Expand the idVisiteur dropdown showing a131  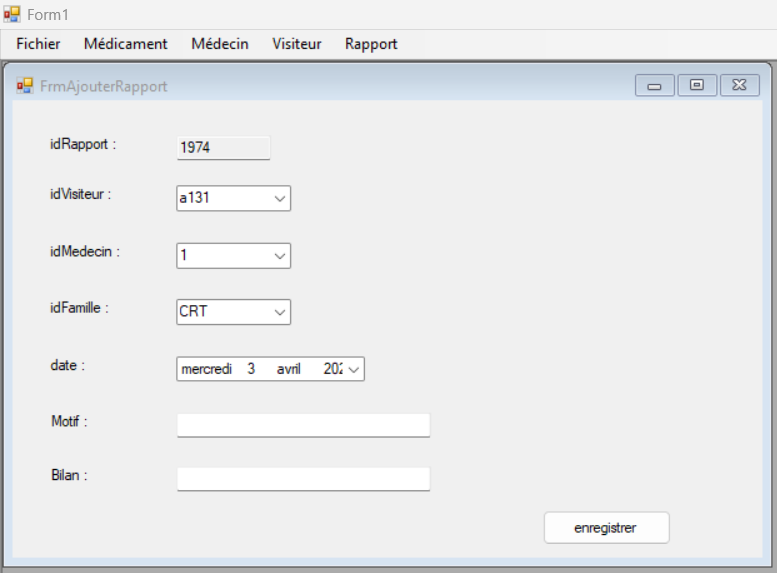click(x=279, y=199)
